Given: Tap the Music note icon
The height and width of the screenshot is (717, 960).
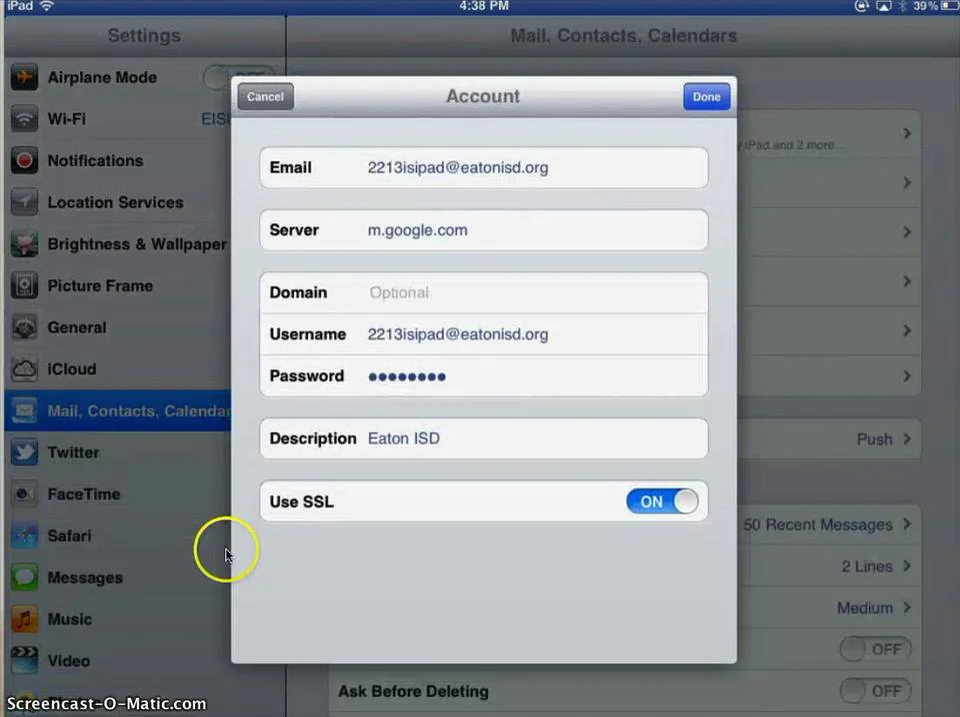Looking at the screenshot, I should click(x=24, y=619).
